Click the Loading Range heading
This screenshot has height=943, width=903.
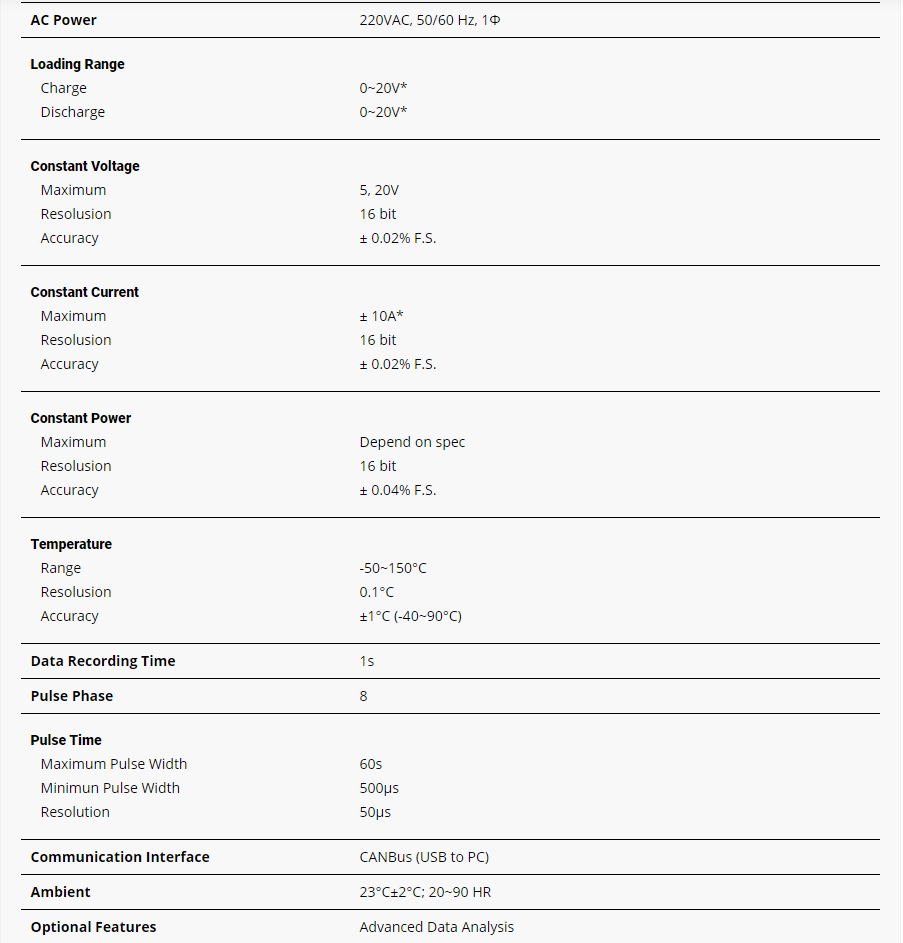(x=78, y=64)
